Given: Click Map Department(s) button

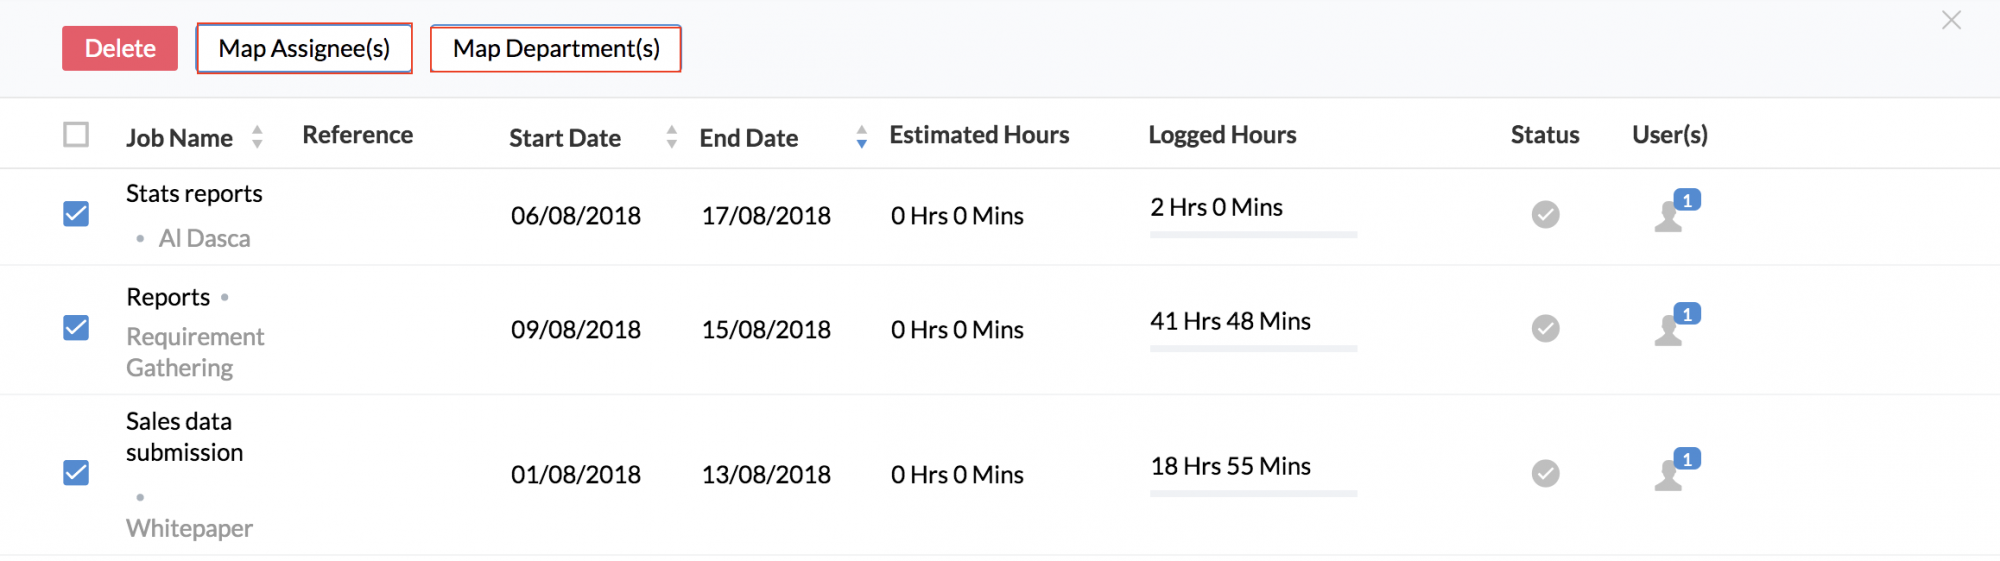Looking at the screenshot, I should click(x=556, y=48).
